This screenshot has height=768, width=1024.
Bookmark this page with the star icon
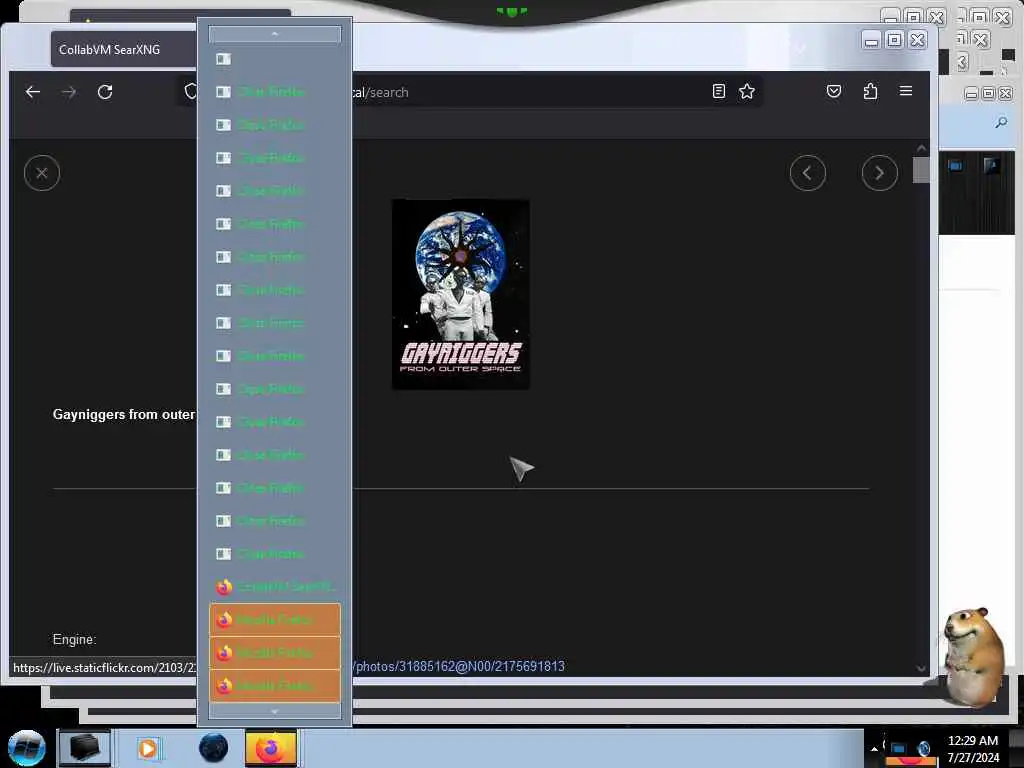747,91
